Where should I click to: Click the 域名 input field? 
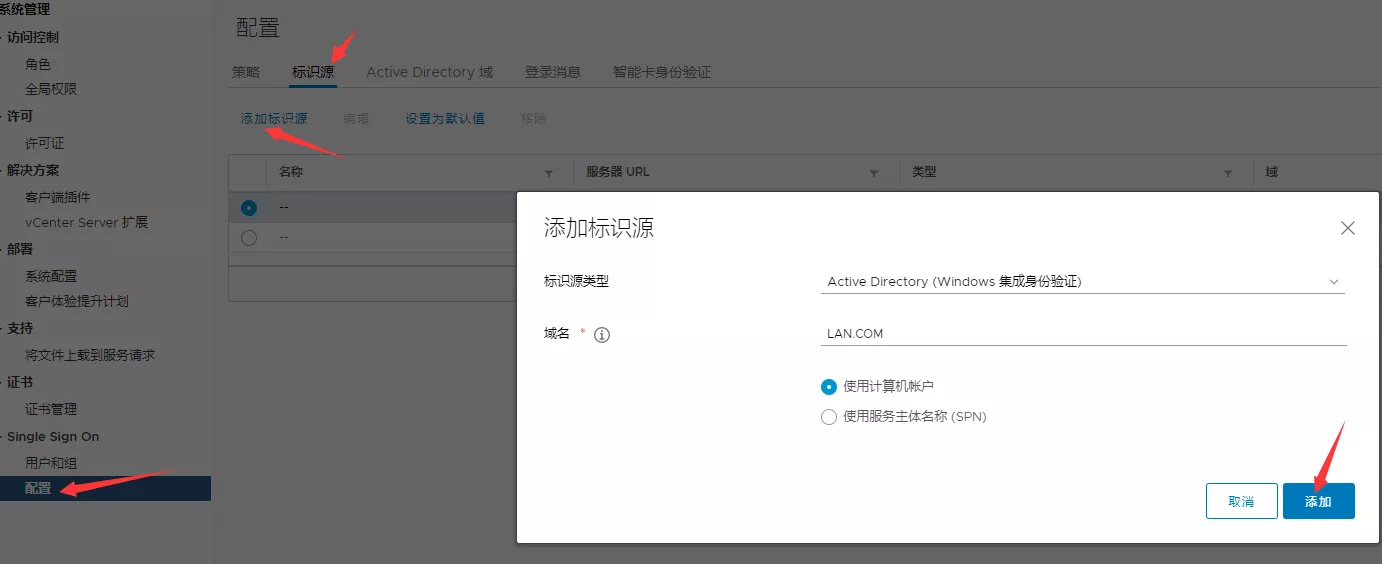1082,334
